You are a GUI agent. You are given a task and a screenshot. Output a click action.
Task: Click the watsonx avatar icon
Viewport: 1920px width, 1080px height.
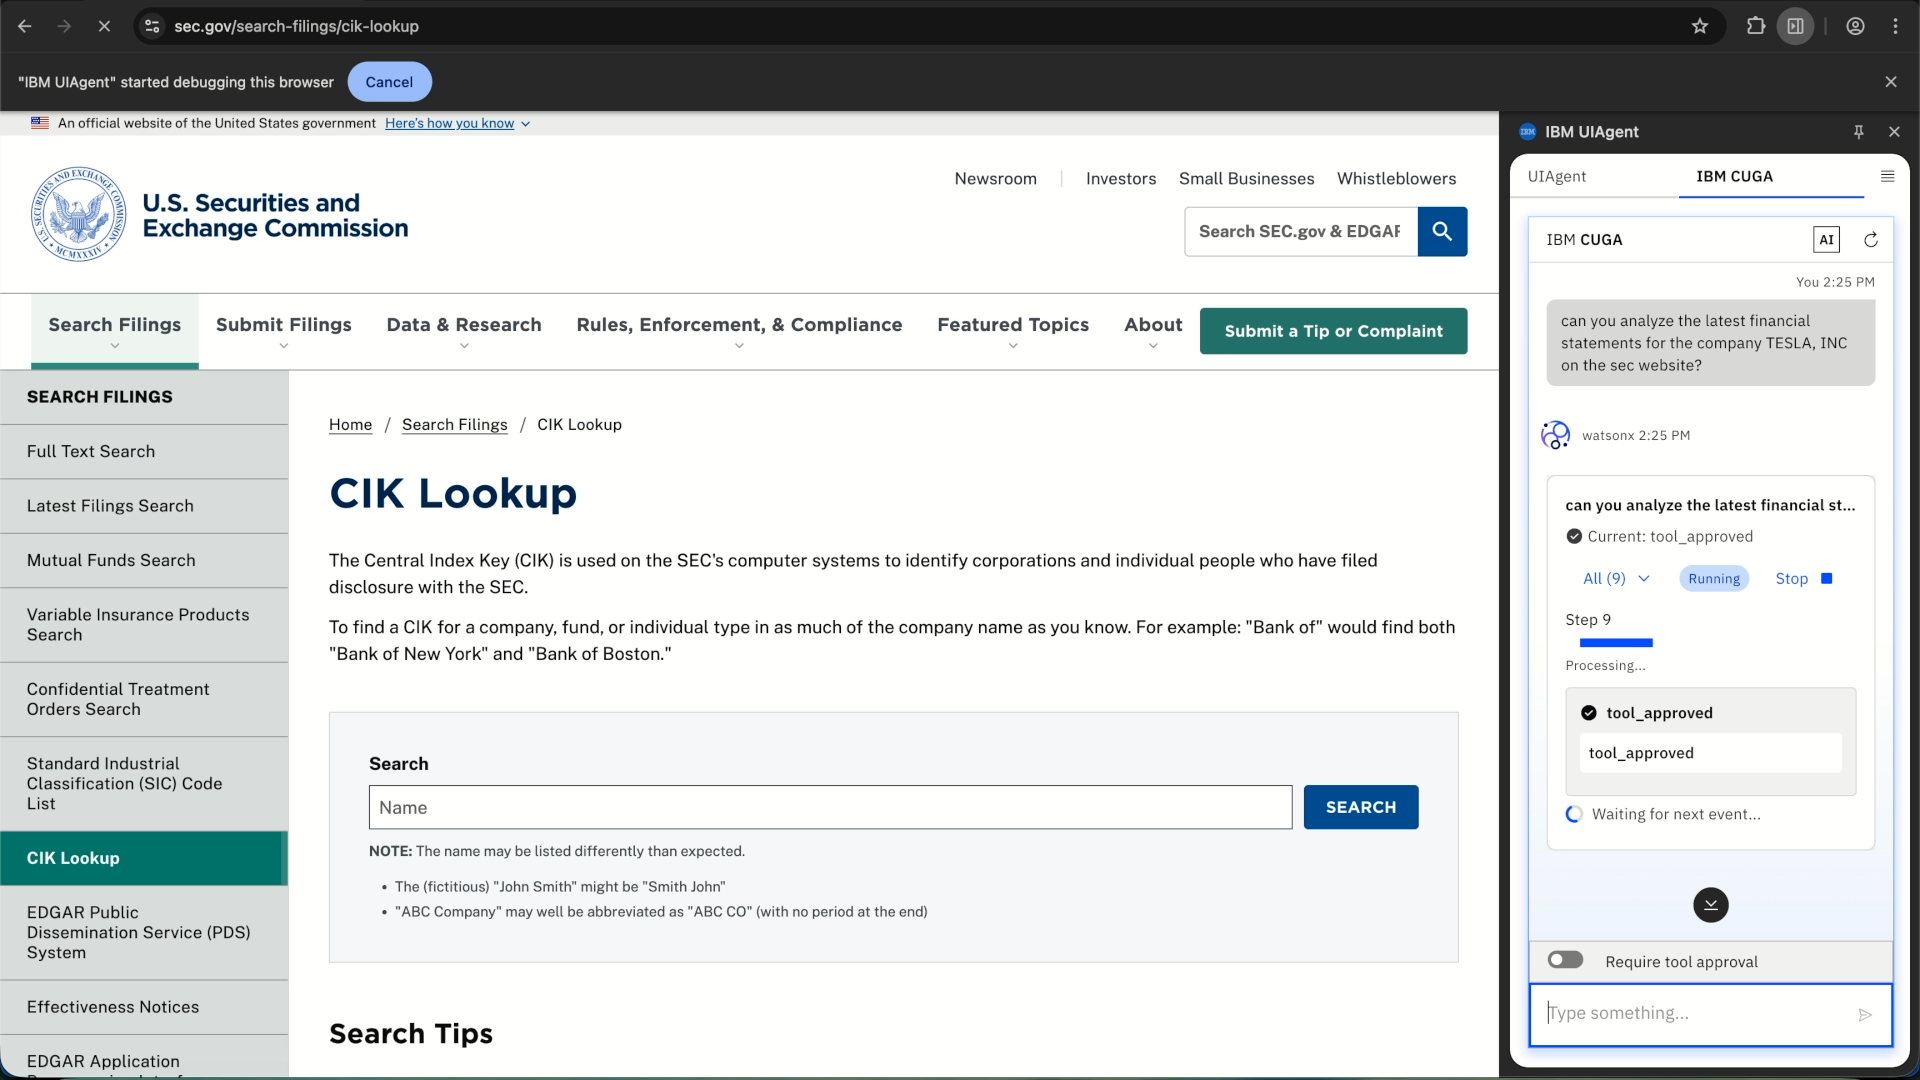pos(1556,435)
